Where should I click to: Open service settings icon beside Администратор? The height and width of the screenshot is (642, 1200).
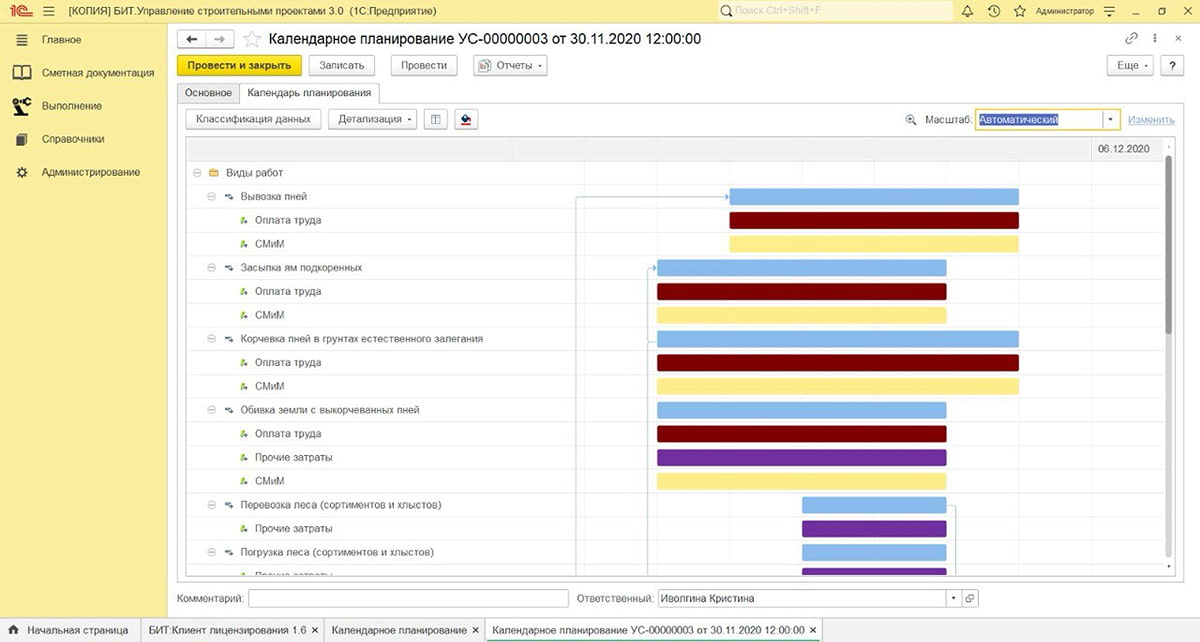[1108, 11]
